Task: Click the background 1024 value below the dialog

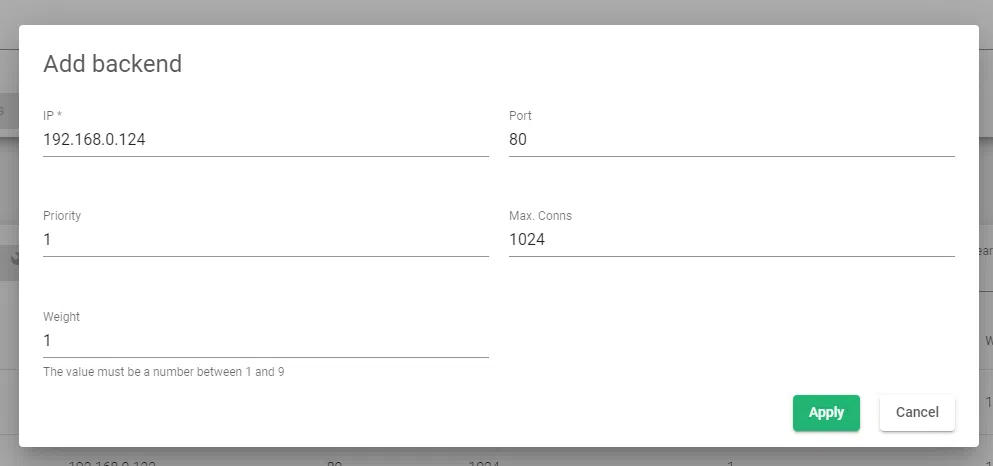Action: coord(483,461)
